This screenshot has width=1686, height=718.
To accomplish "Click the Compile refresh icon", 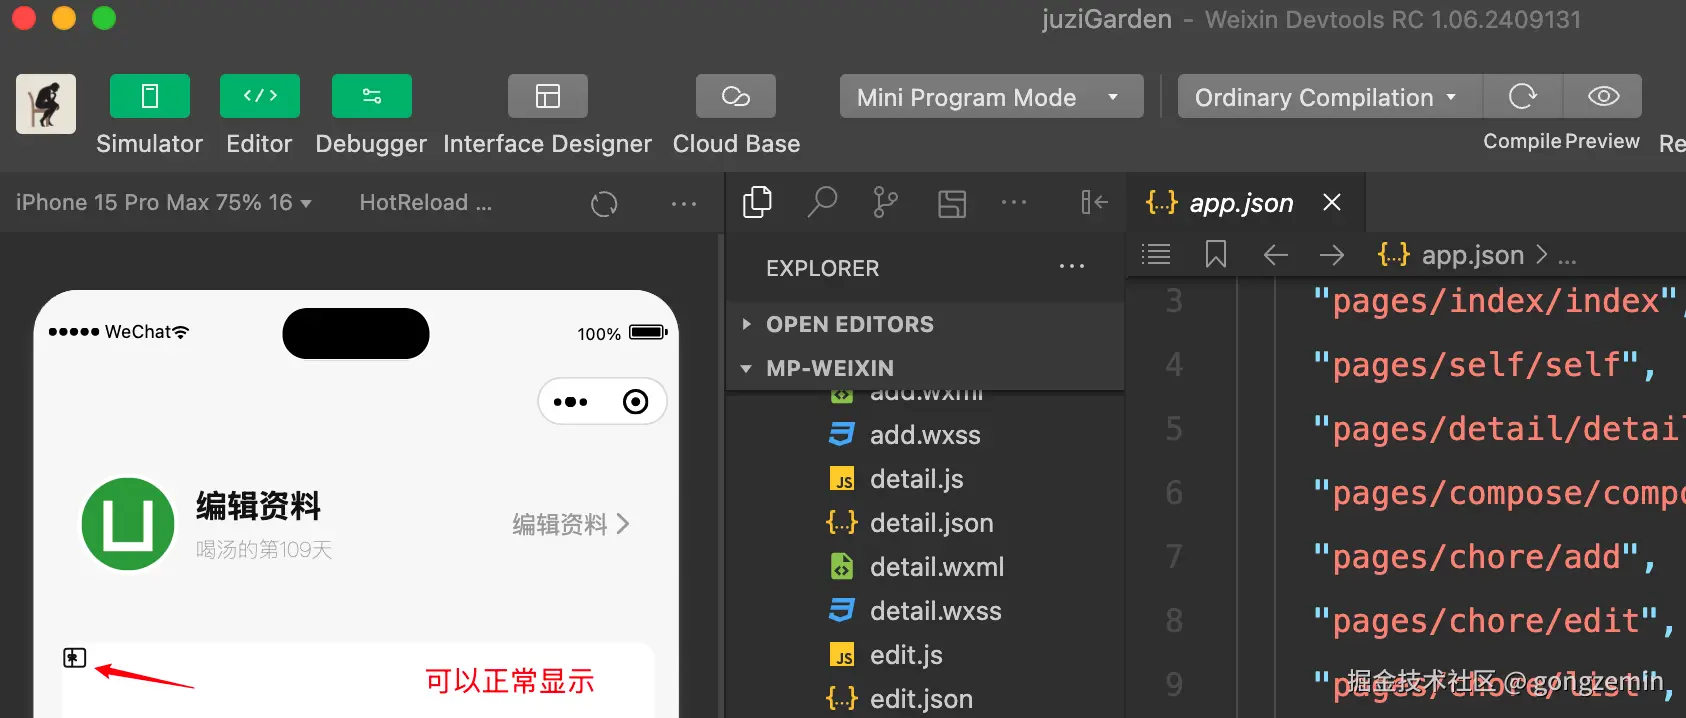I will click(1522, 96).
